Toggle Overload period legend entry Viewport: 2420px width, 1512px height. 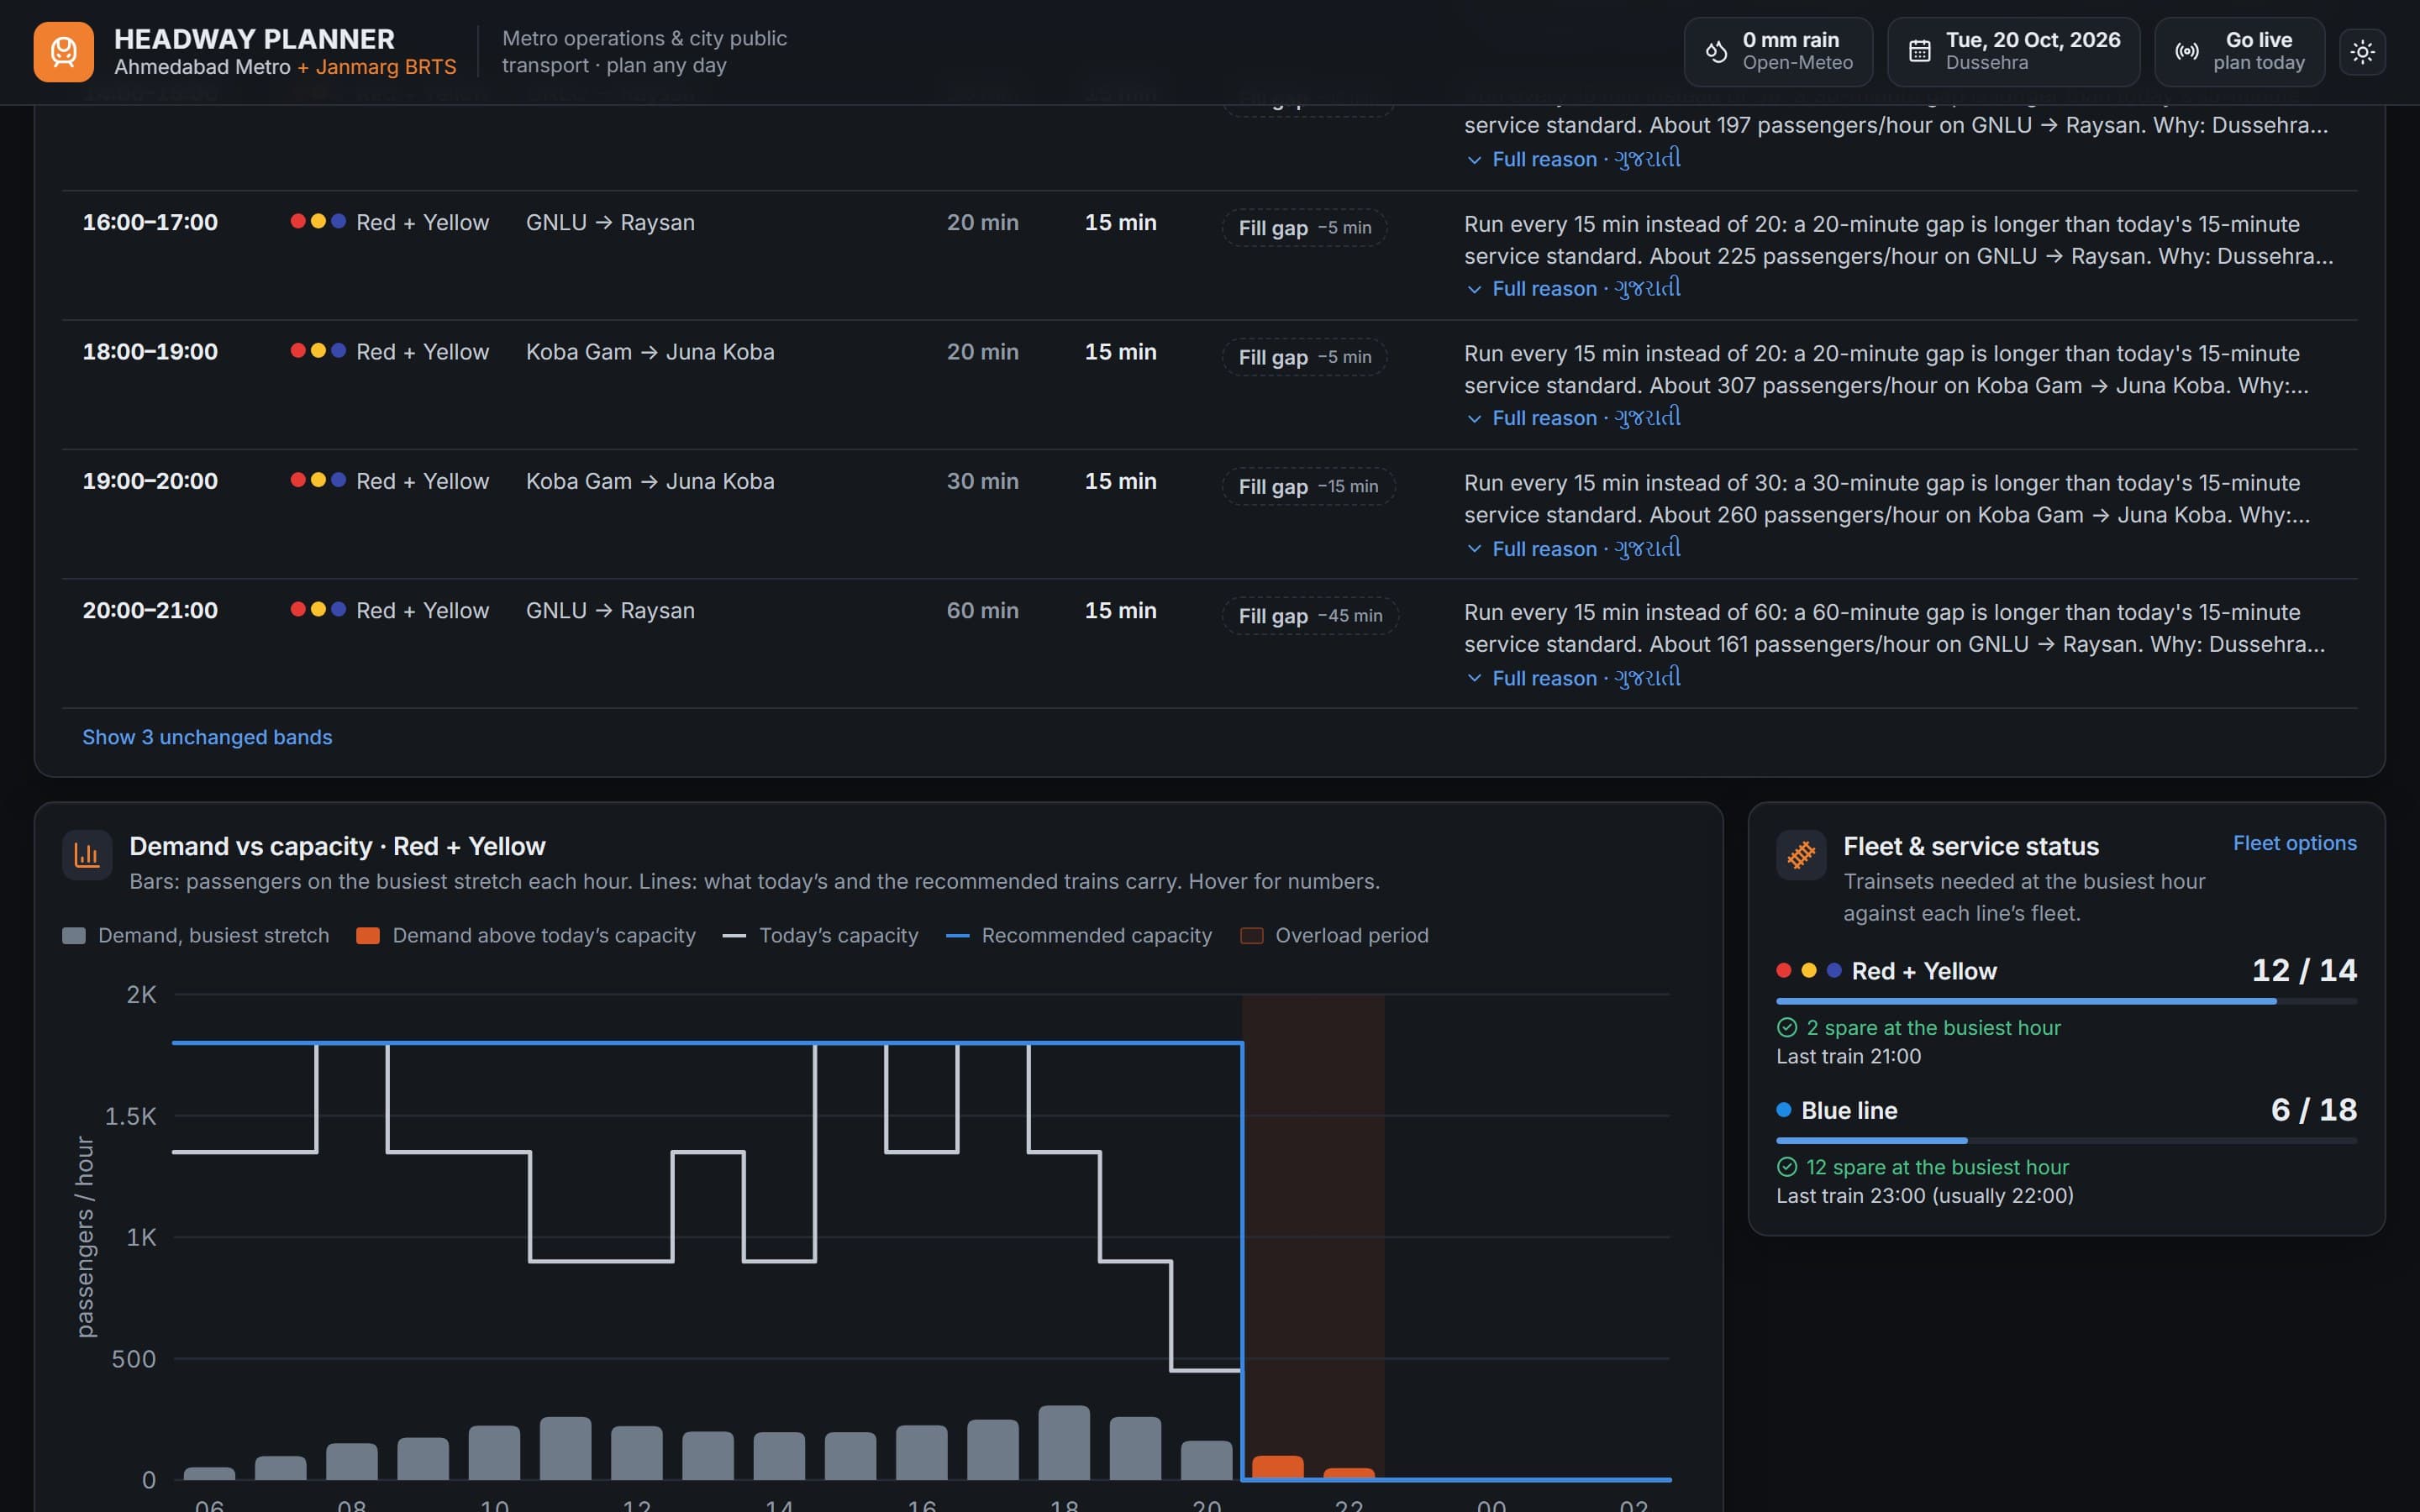[1334, 935]
